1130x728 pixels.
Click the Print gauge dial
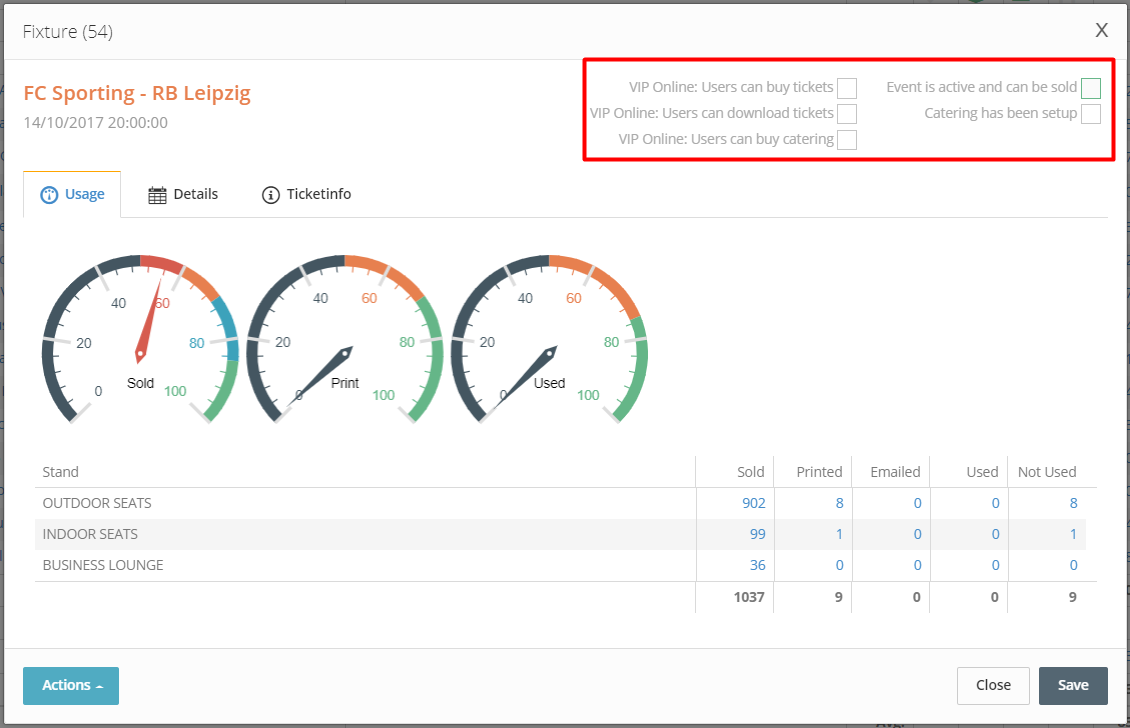tap(344, 339)
